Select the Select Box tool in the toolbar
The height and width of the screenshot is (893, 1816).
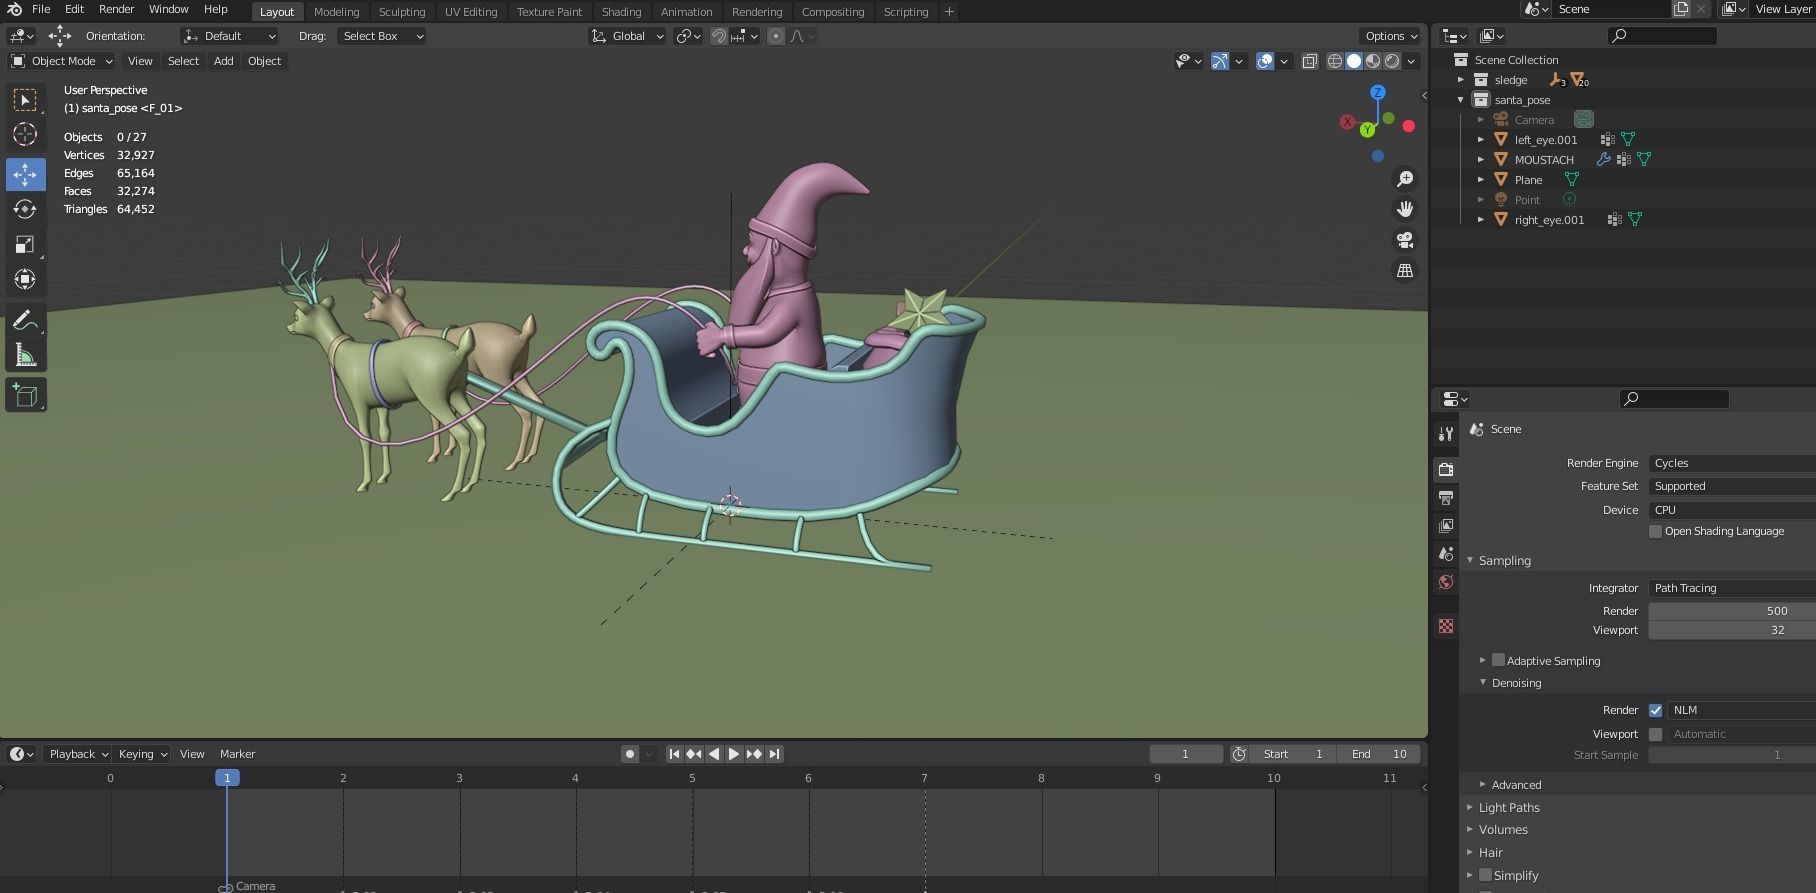[x=25, y=99]
